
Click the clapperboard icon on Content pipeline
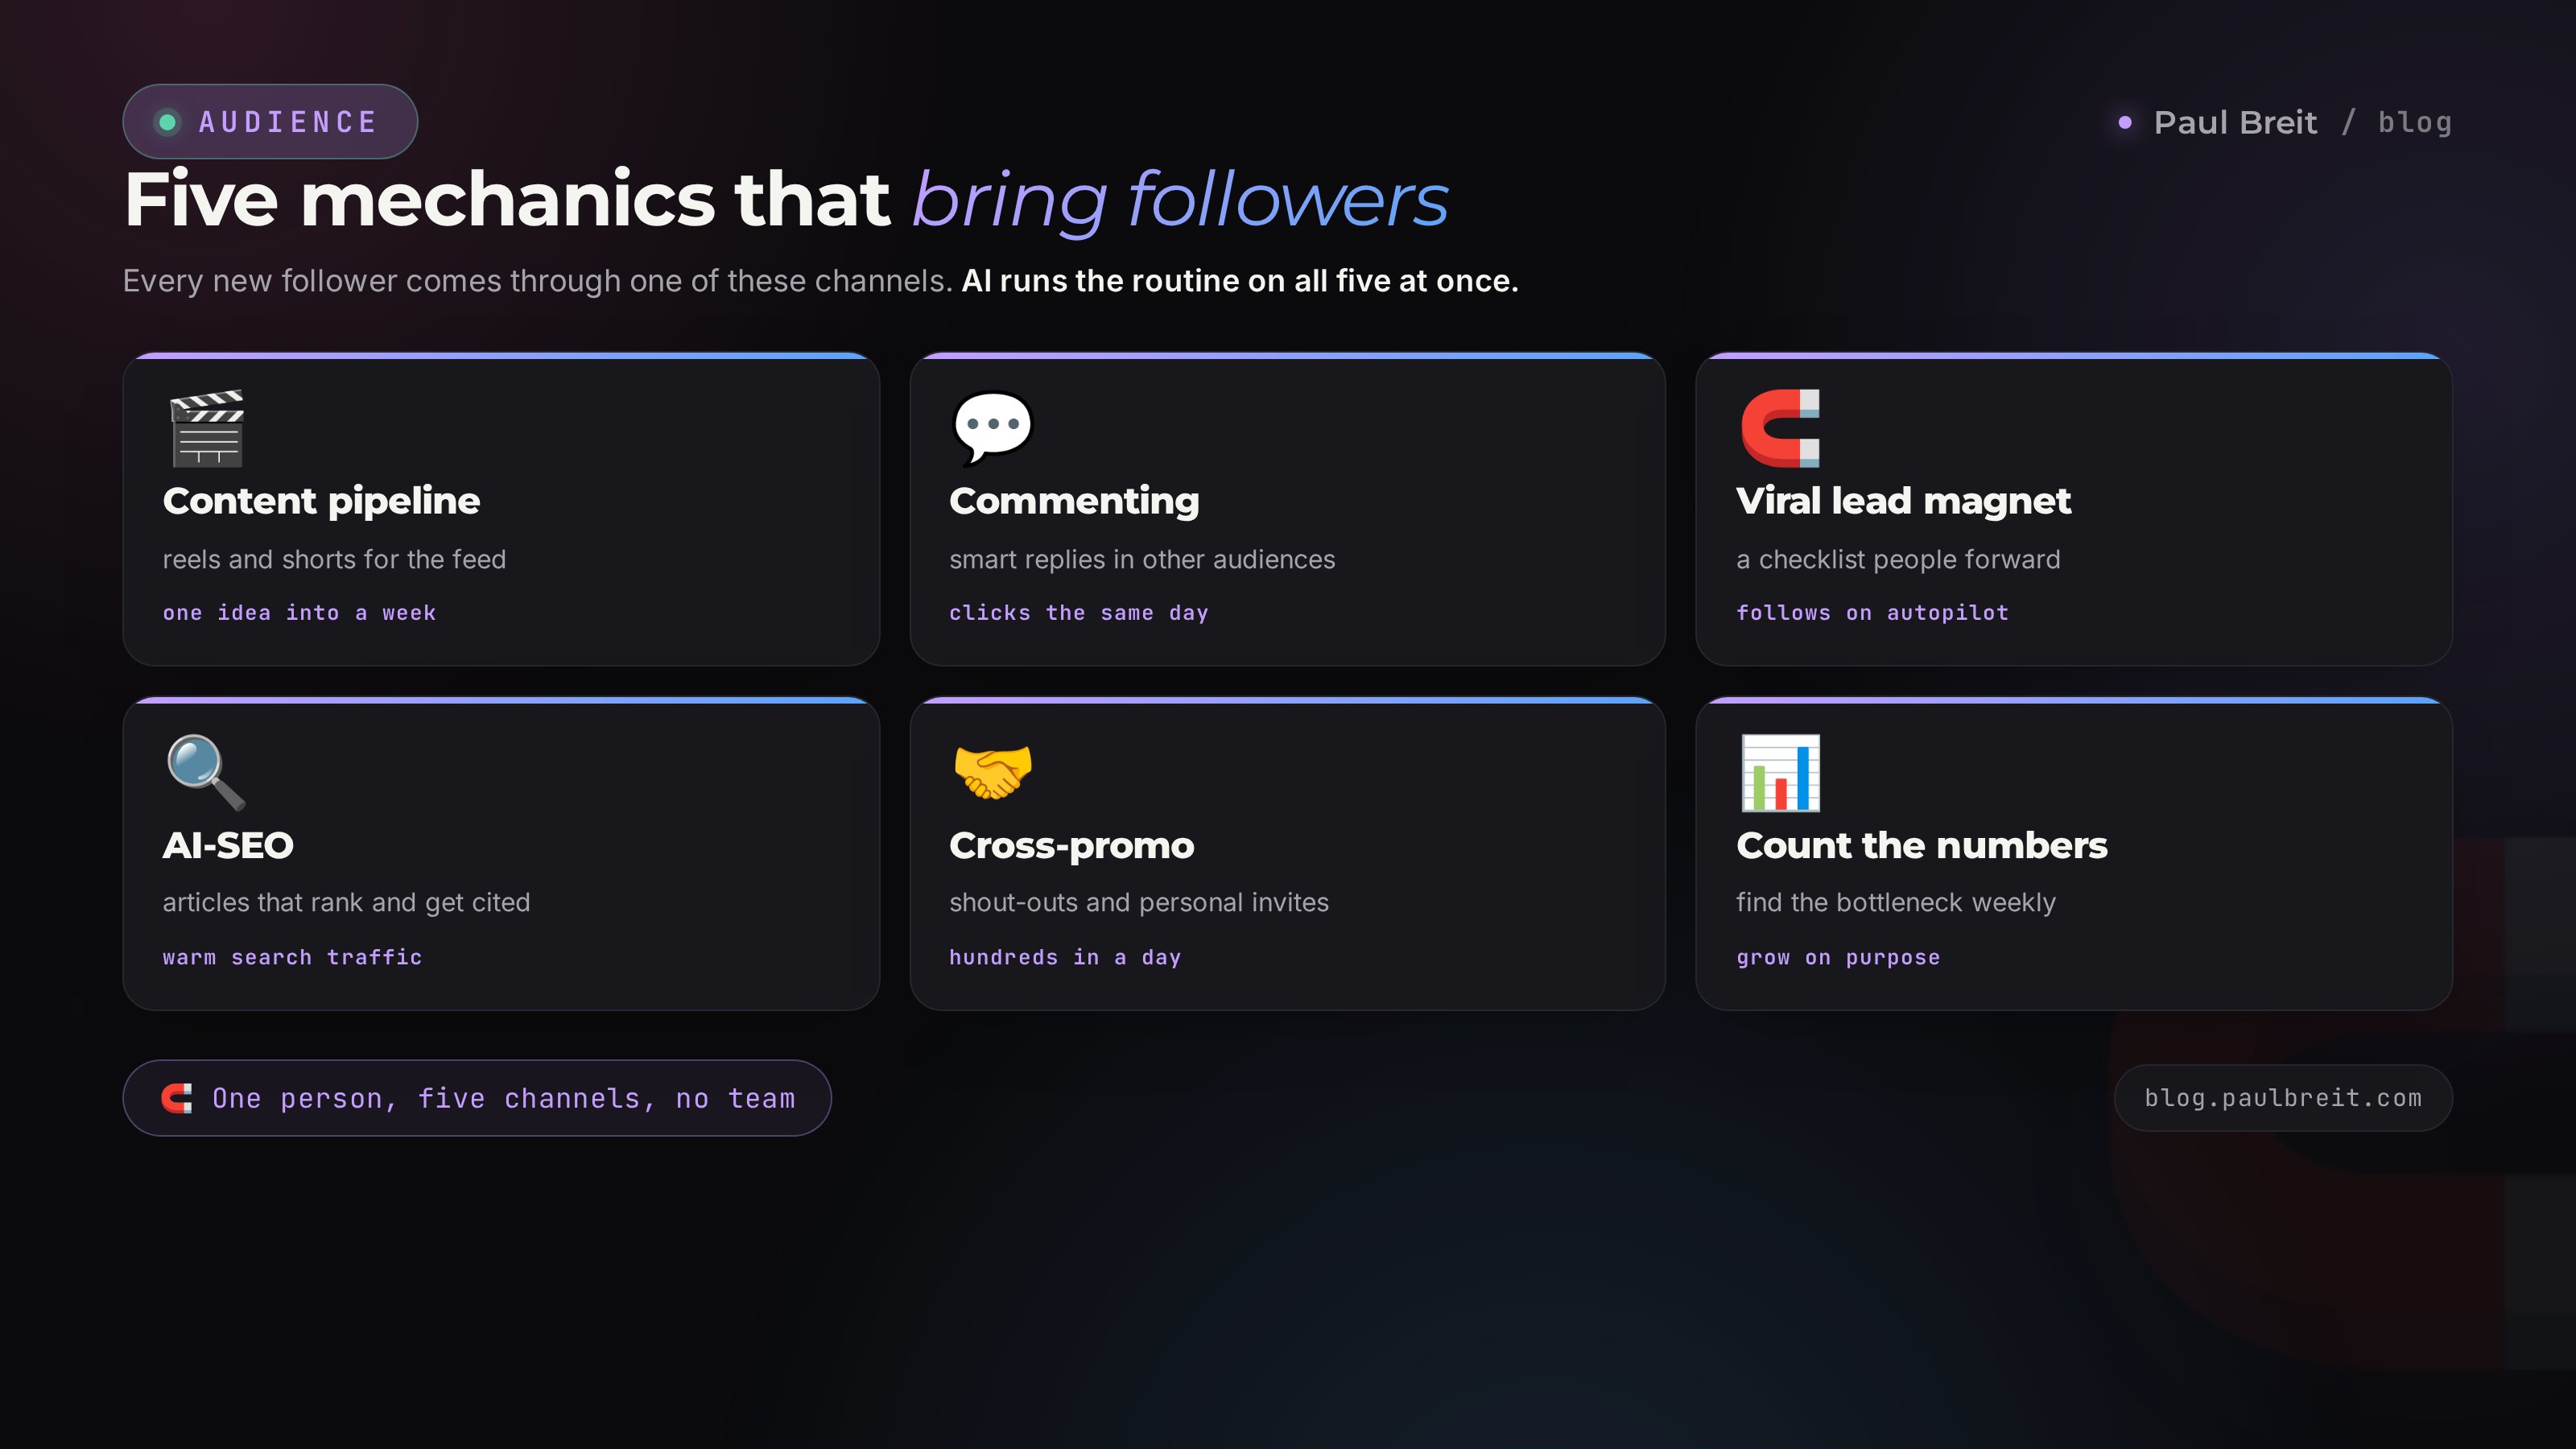(x=207, y=428)
